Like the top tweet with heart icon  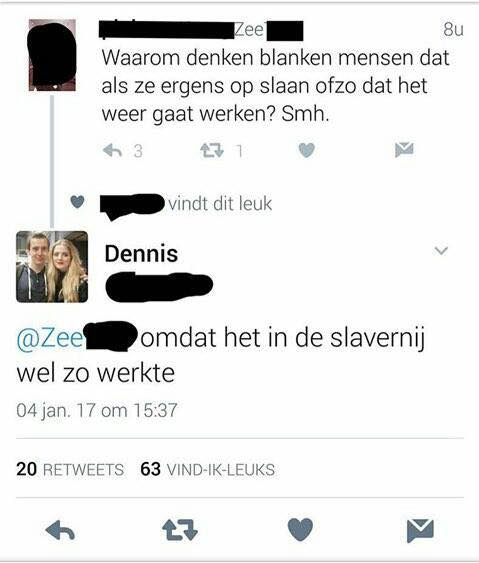(307, 150)
